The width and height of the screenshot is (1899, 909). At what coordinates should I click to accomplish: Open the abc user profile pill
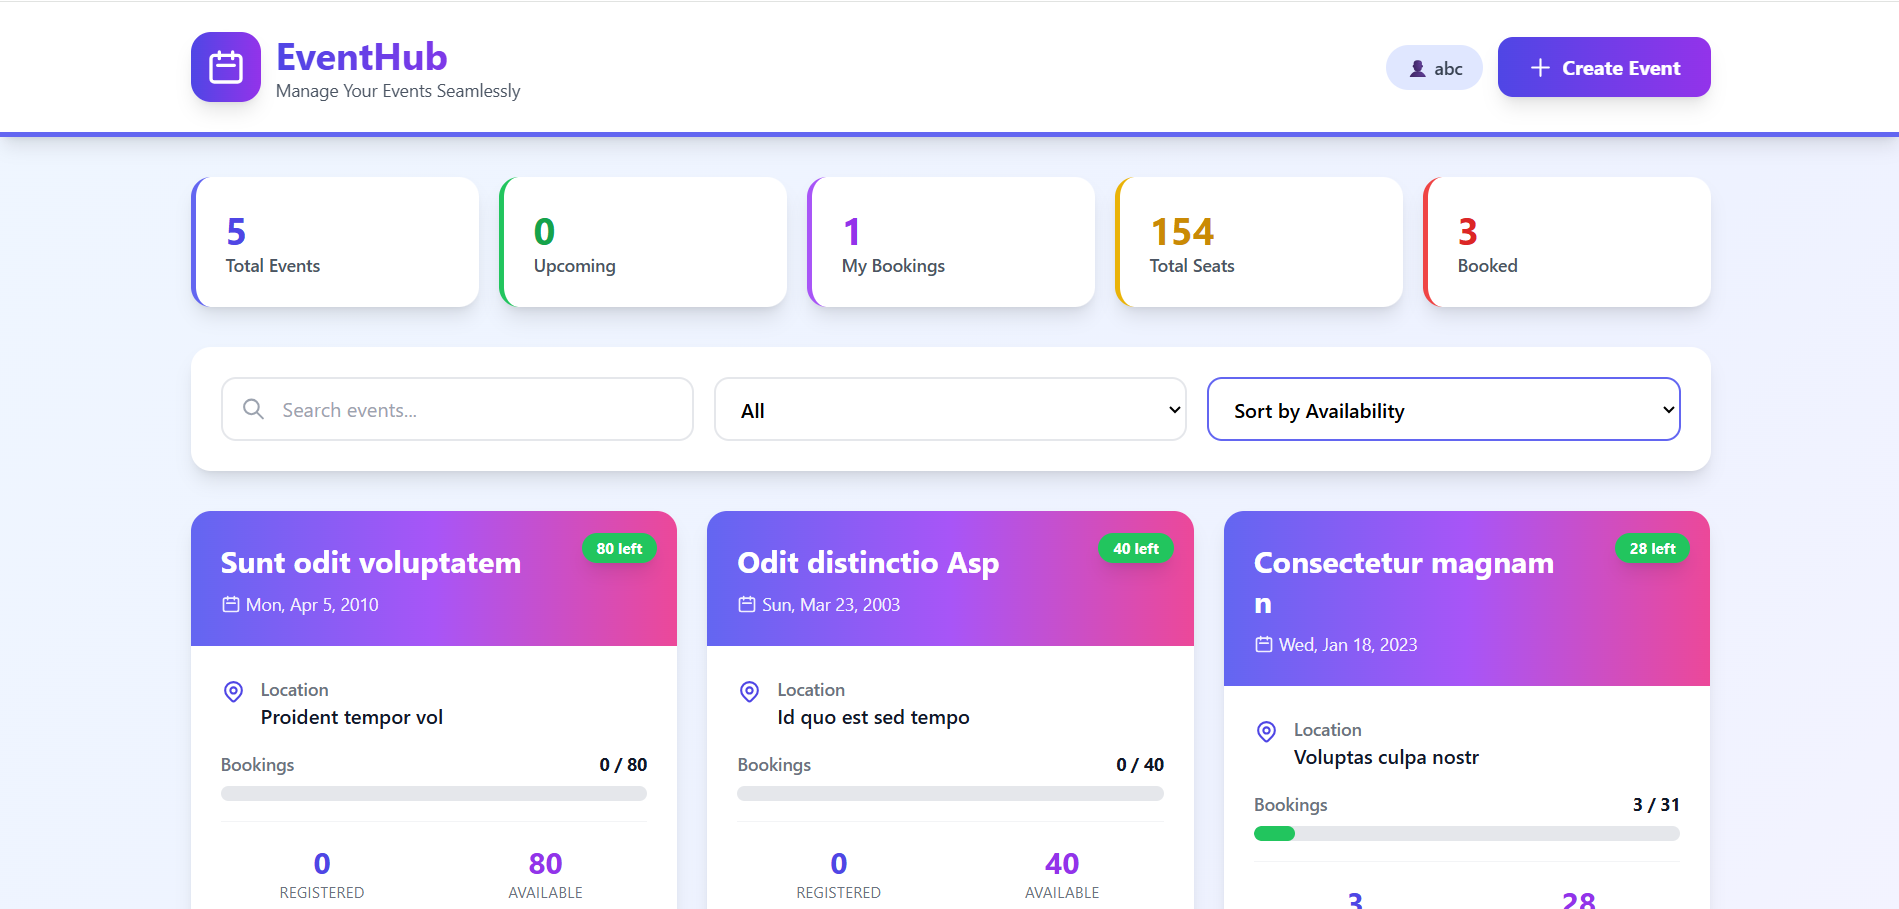[1433, 68]
